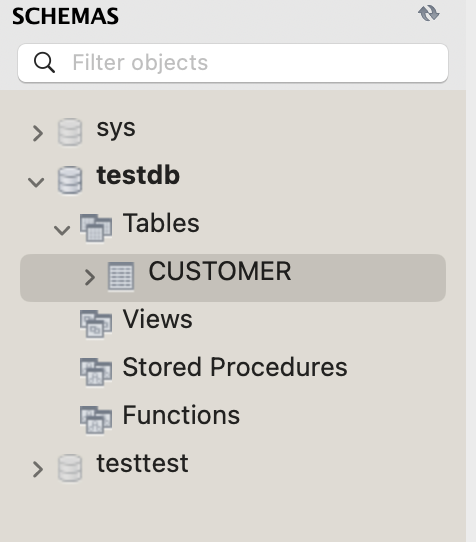This screenshot has height=542, width=476.
Task: Select the Stored Procedures label
Action: tap(235, 367)
